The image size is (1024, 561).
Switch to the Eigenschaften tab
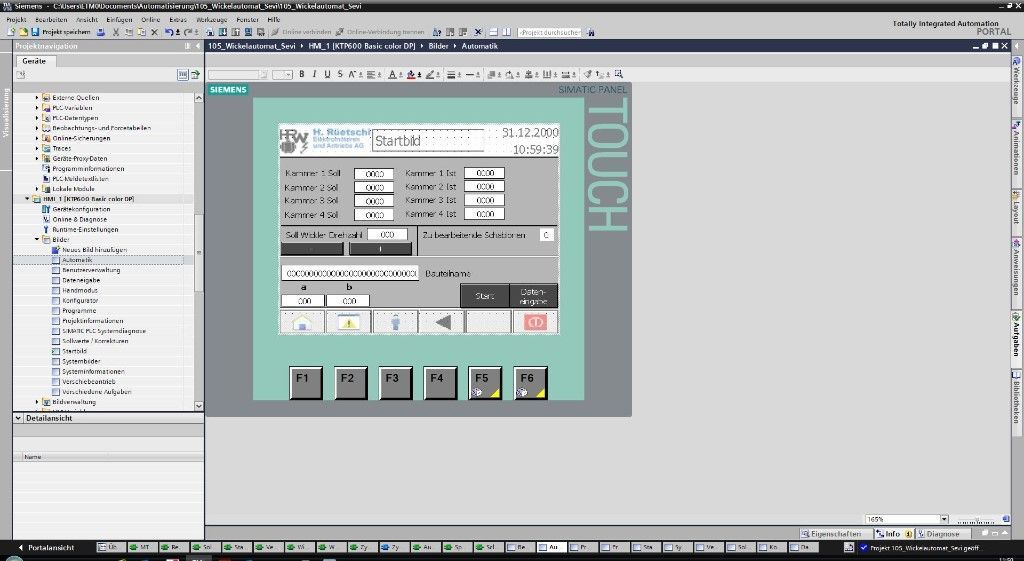(x=834, y=534)
